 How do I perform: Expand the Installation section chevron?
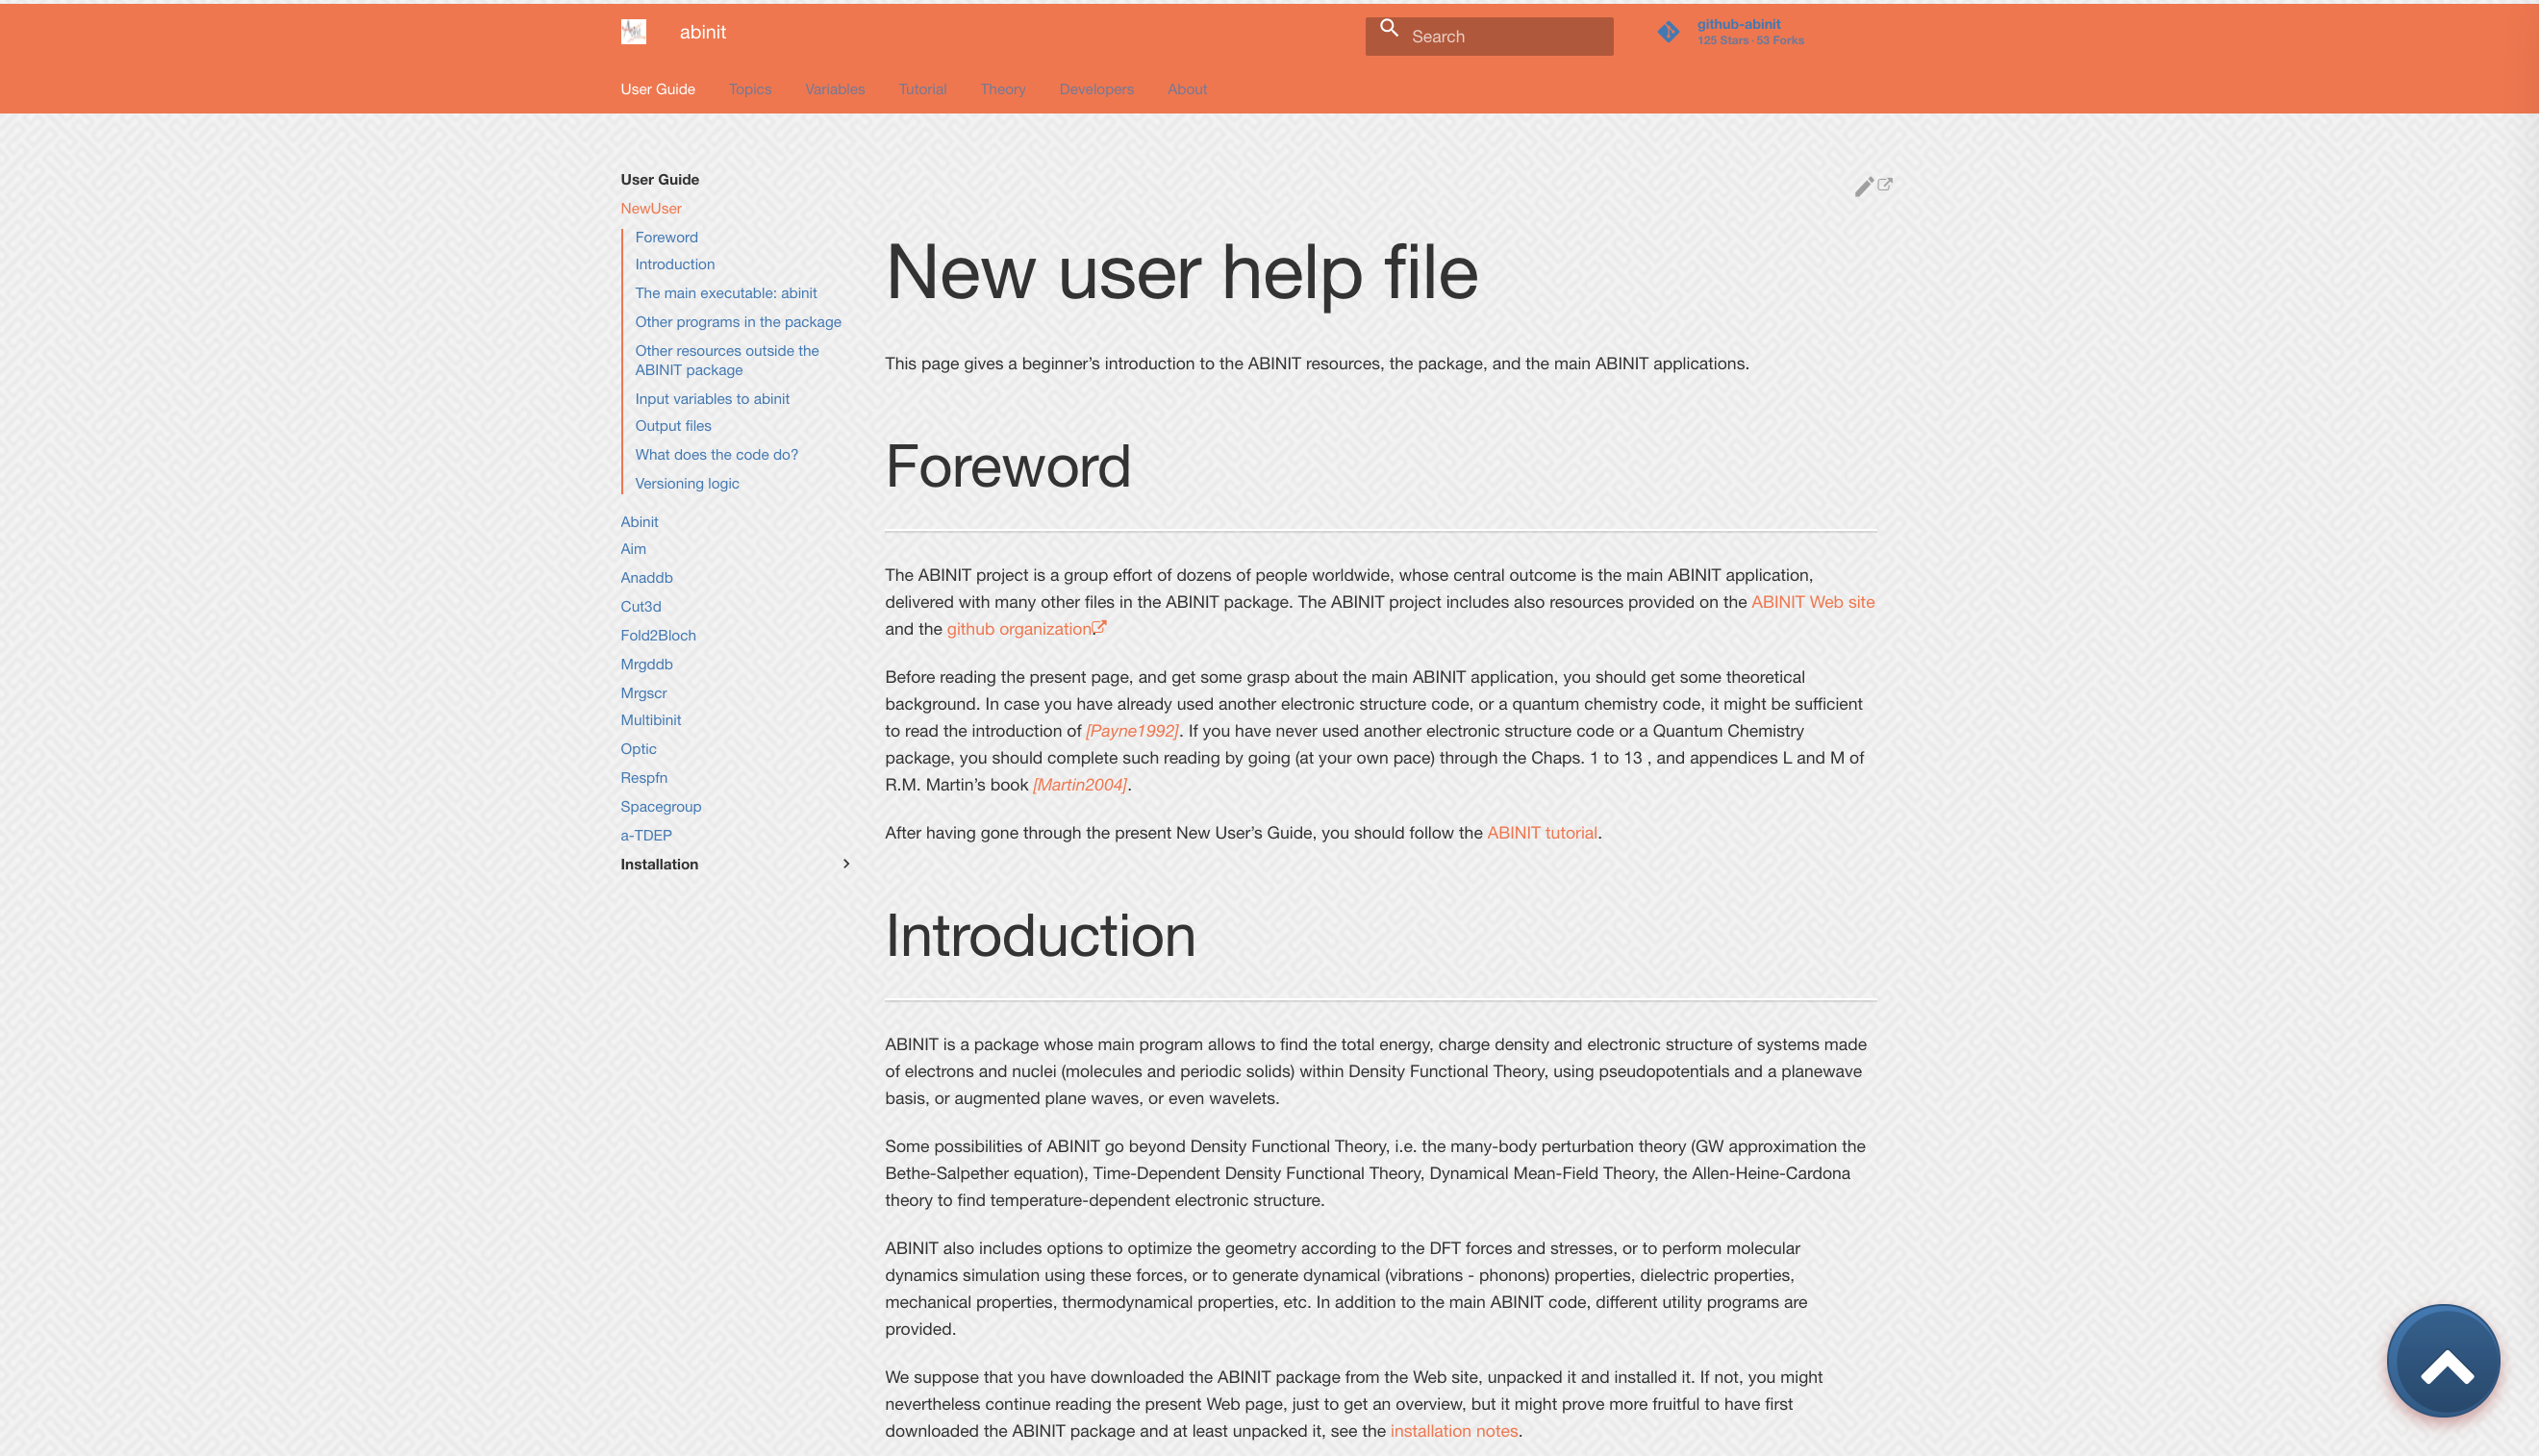coord(846,864)
